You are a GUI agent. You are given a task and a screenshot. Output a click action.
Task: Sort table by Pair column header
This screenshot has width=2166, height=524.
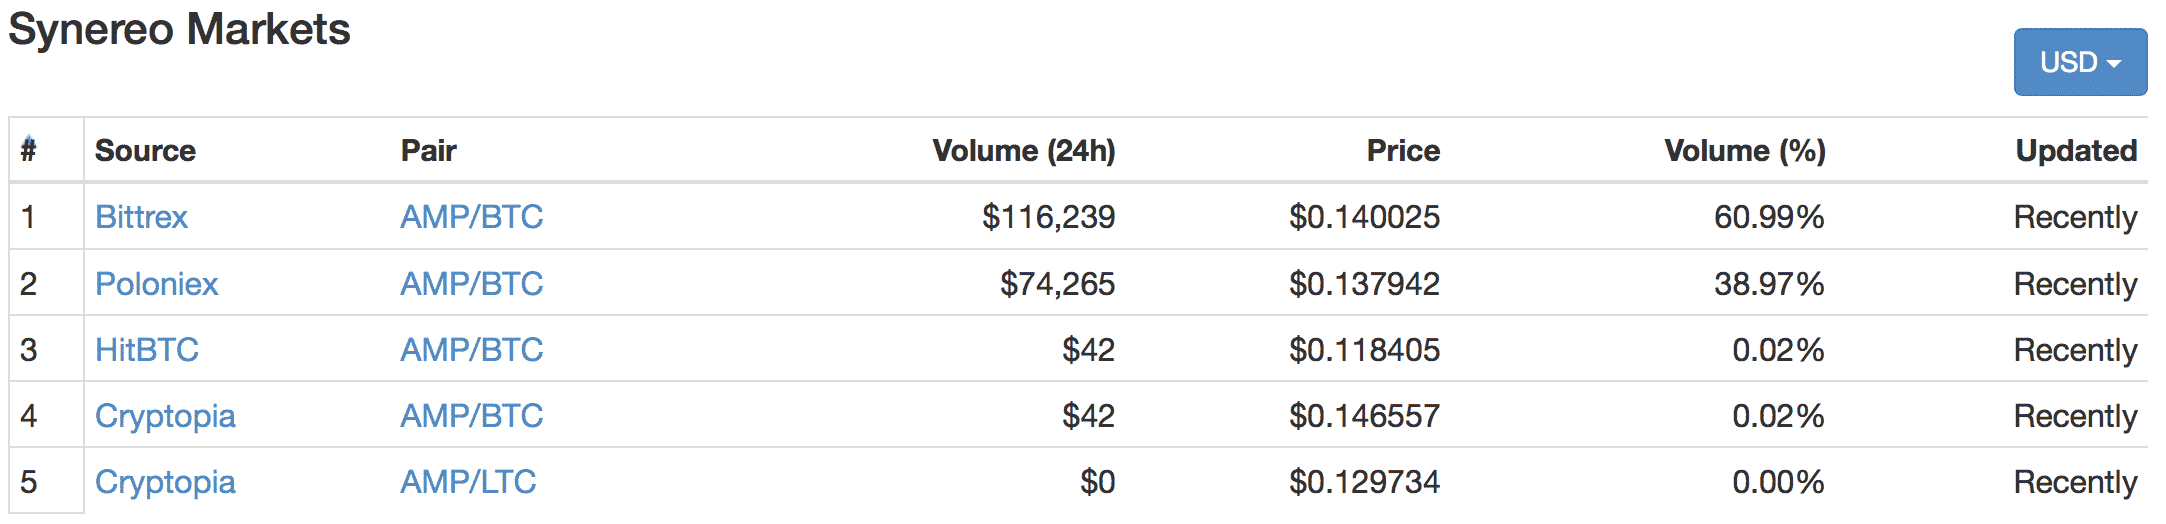[x=428, y=151]
